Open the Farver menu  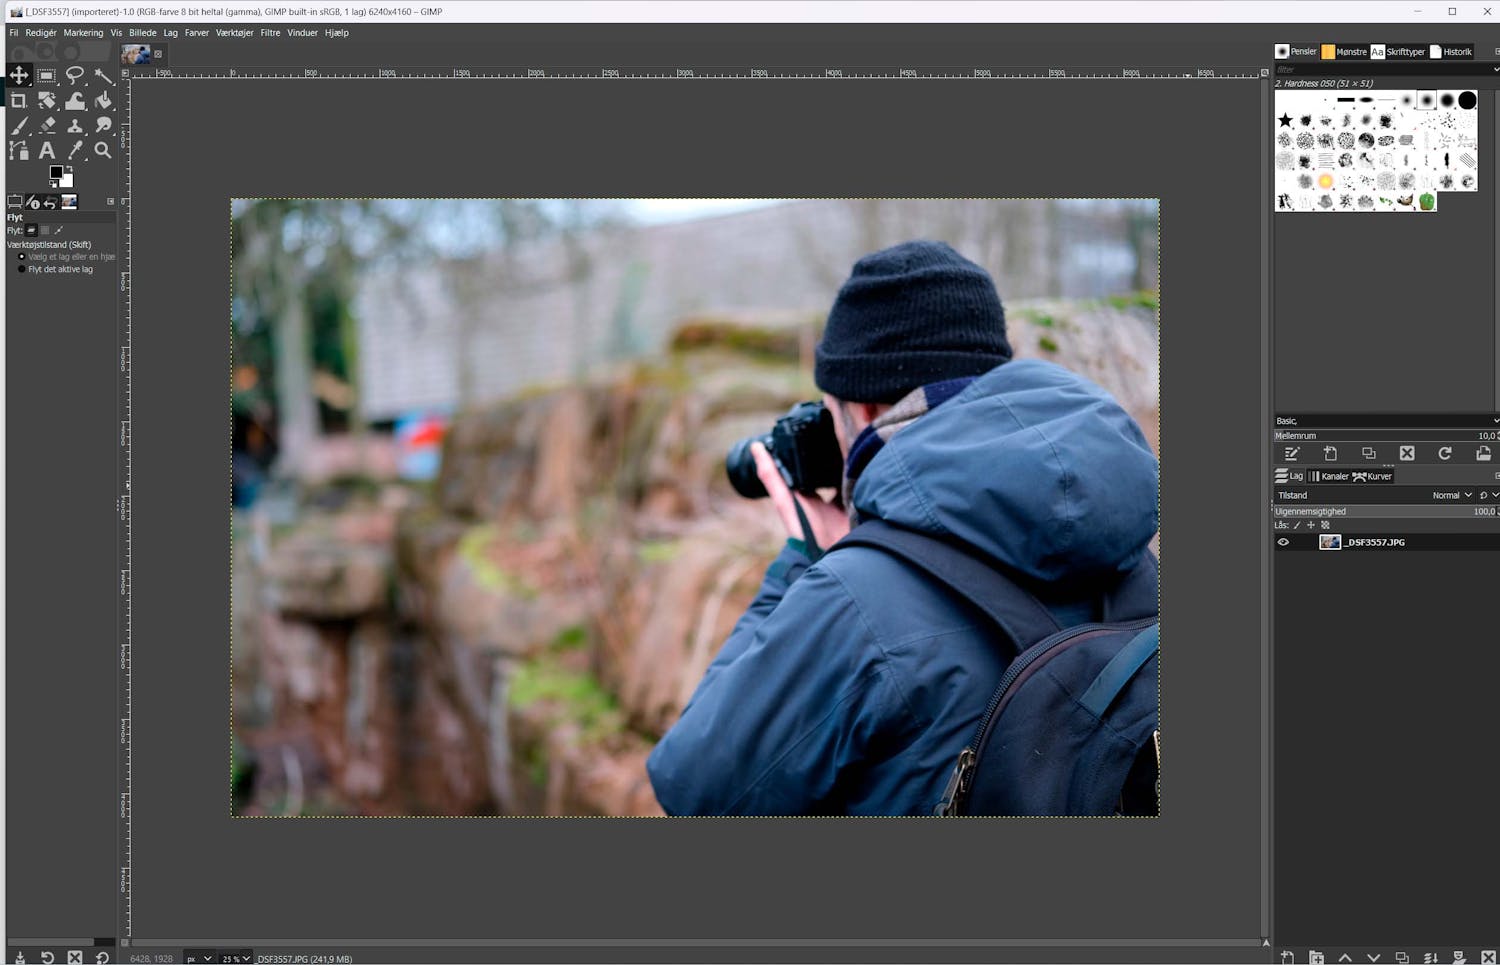point(196,33)
